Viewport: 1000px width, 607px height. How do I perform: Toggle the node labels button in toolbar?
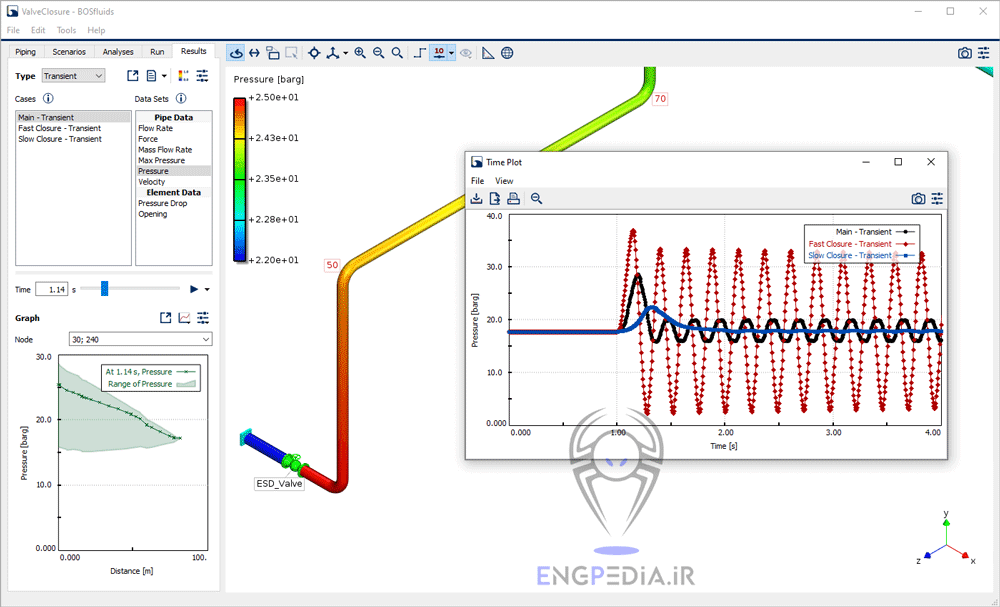click(438, 53)
